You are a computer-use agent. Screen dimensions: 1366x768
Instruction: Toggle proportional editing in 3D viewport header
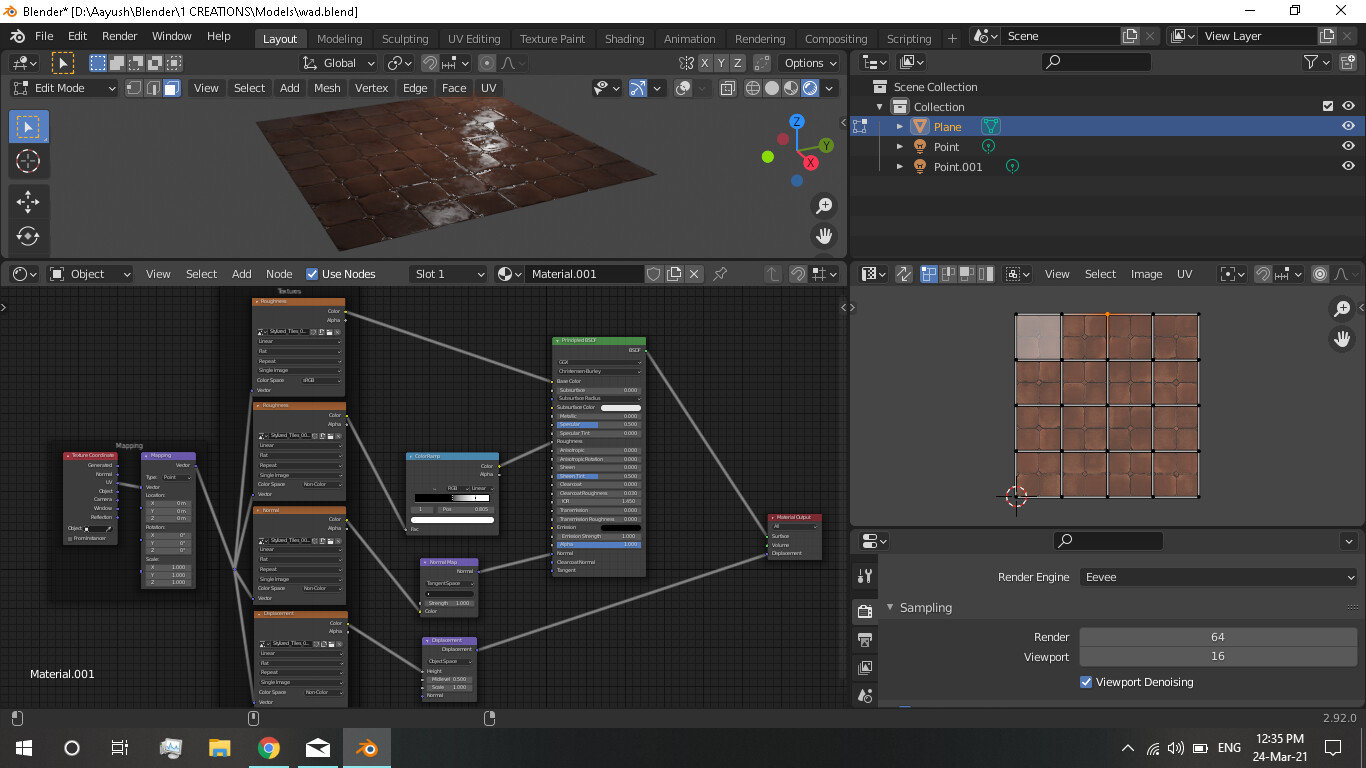point(487,63)
